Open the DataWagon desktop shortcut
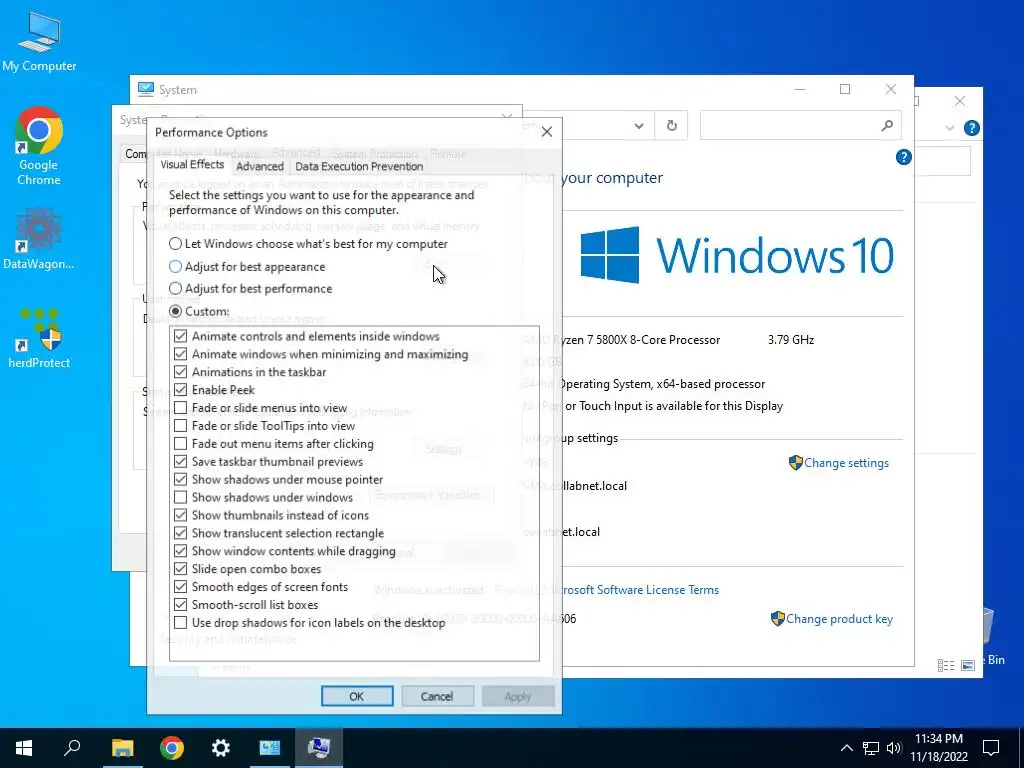The width and height of the screenshot is (1024, 768). [39, 238]
